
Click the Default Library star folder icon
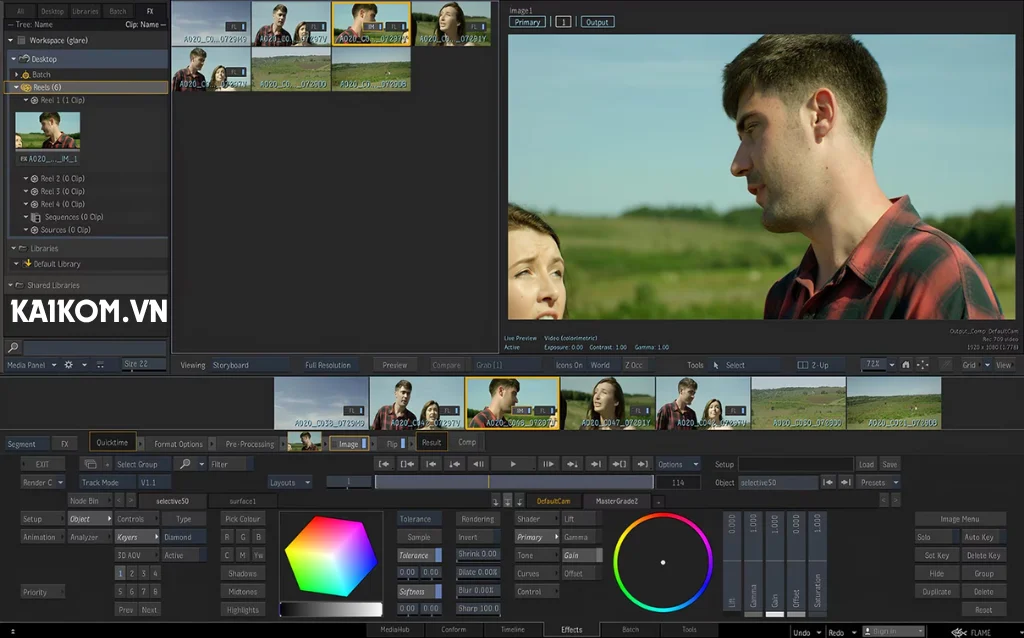[x=27, y=264]
